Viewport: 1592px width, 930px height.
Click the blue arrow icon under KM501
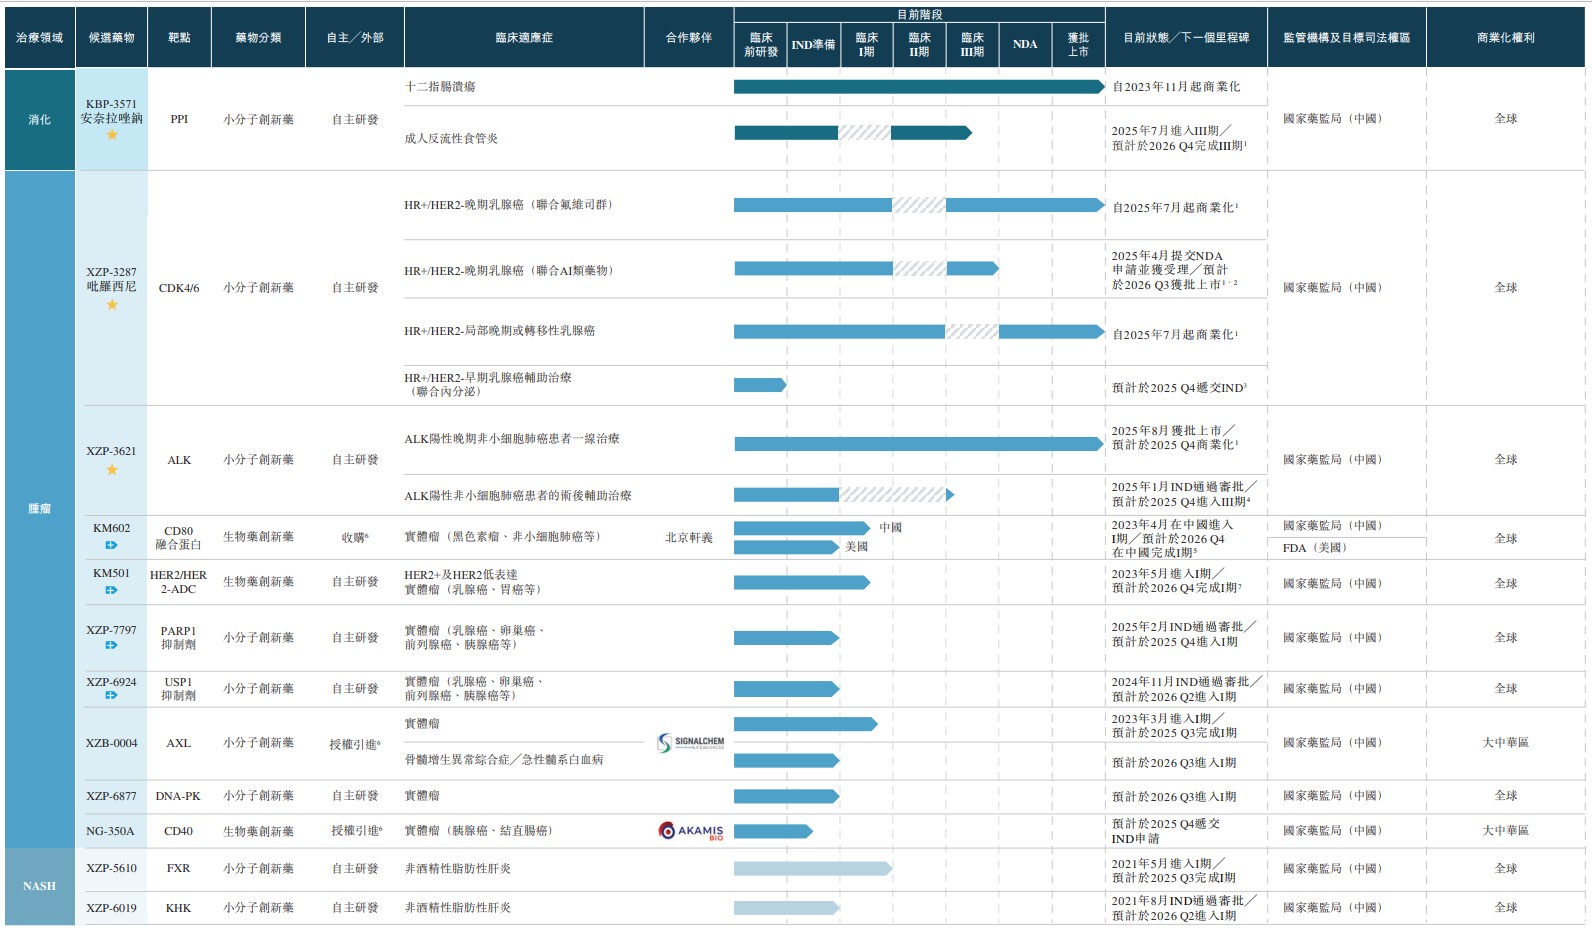pos(111,590)
